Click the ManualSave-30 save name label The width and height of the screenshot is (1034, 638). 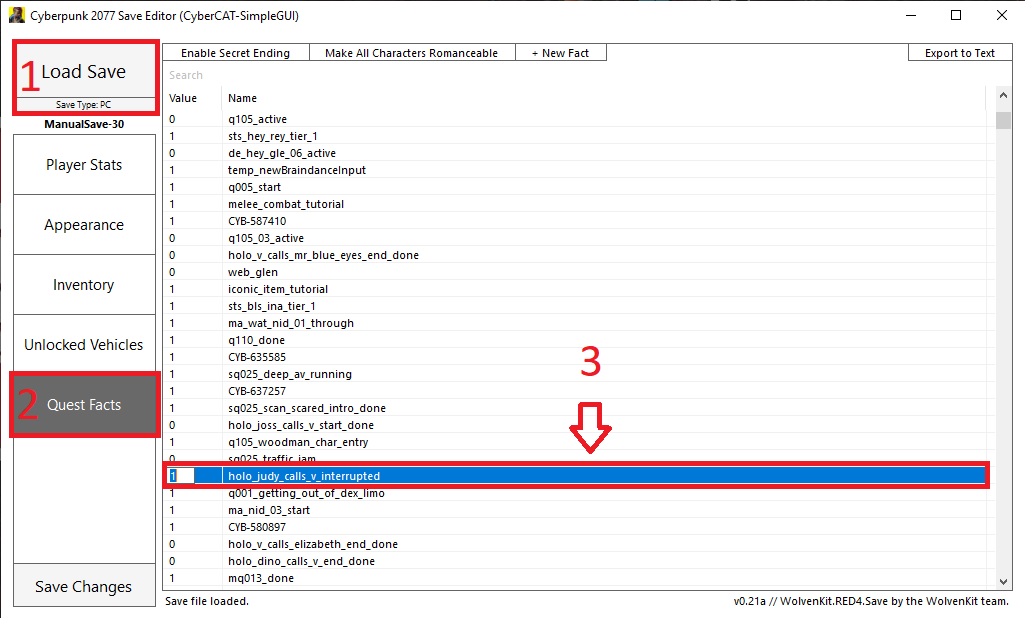(x=84, y=124)
